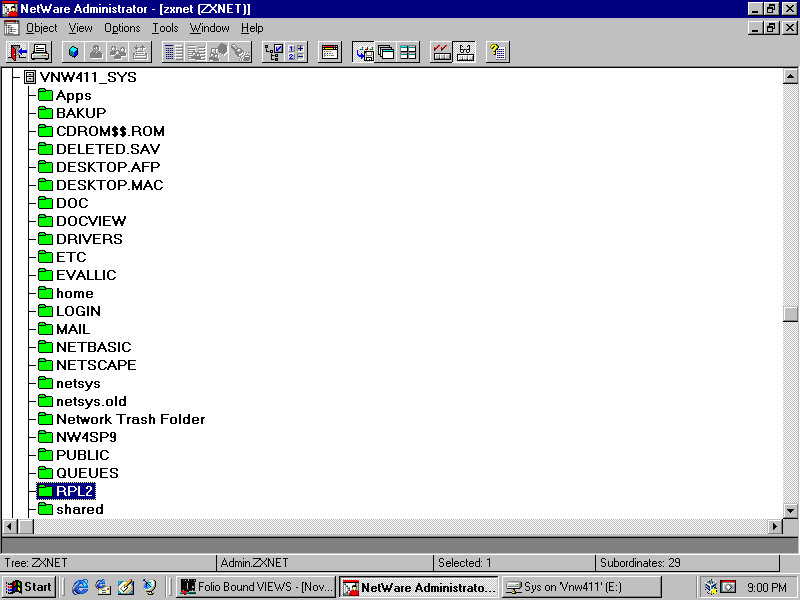
Task: Click horizontal scrollbar right arrow
Action: tap(775, 526)
